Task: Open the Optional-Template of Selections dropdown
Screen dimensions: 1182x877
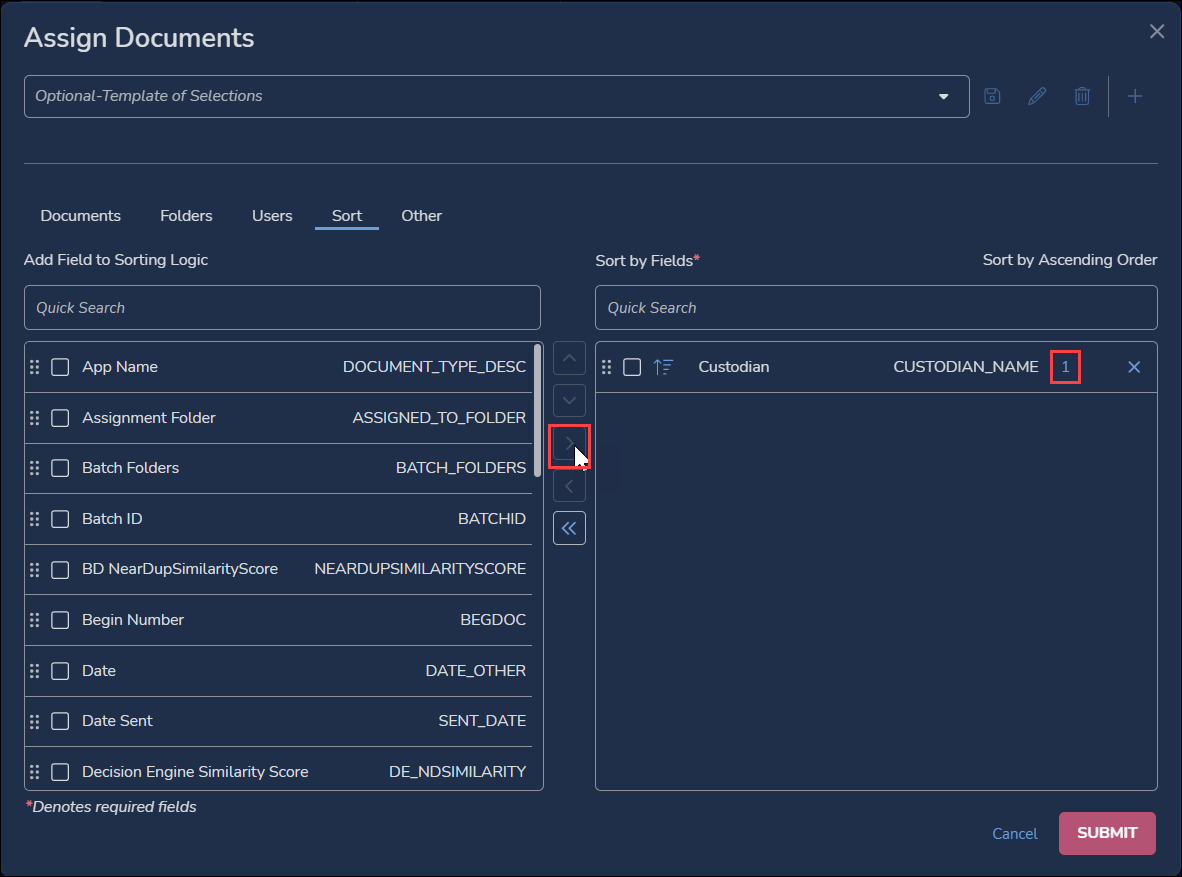Action: [942, 96]
